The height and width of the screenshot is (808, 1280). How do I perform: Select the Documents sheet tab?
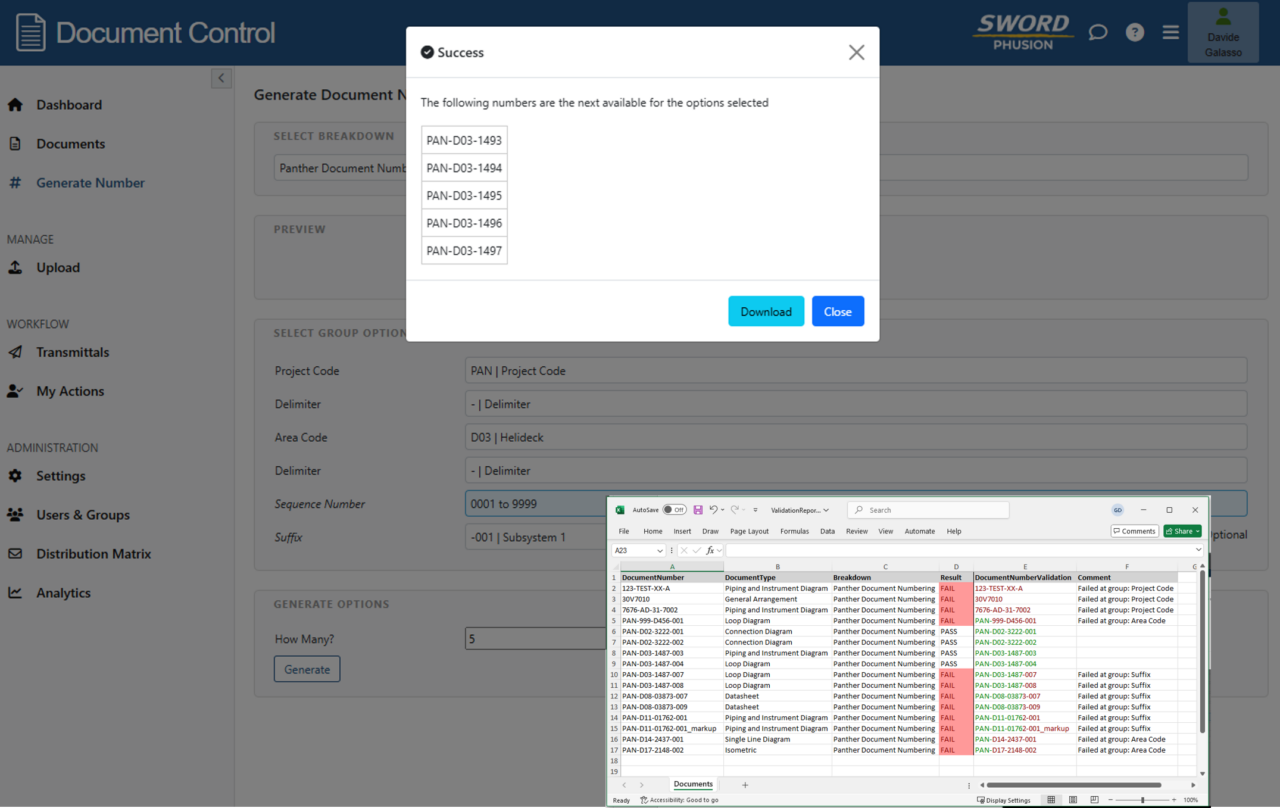(693, 785)
